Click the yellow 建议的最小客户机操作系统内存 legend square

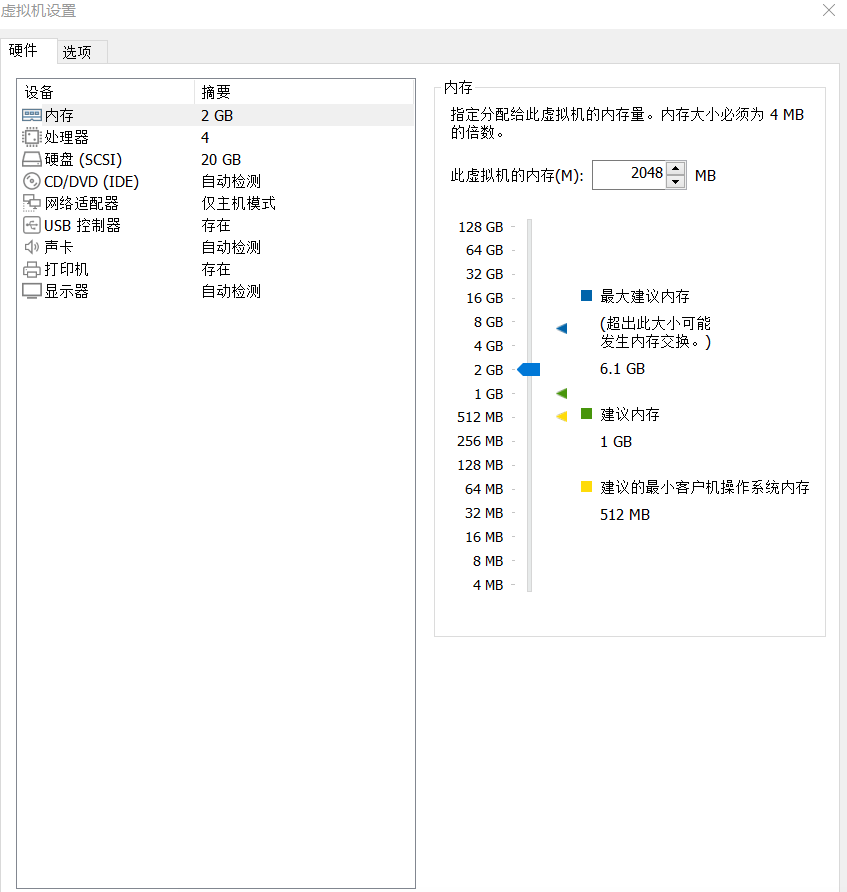[x=586, y=486]
